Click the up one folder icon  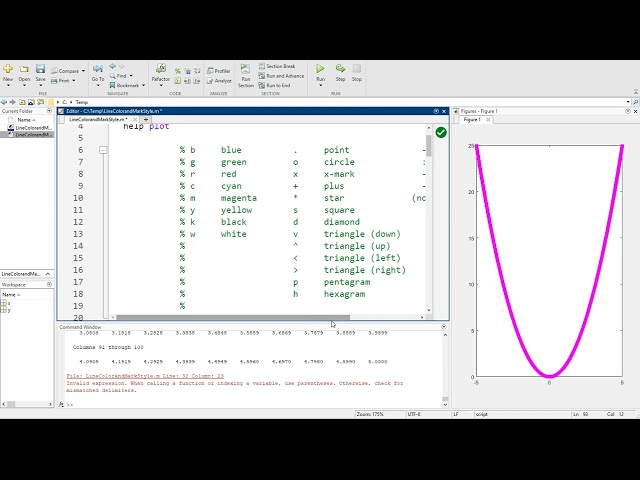(x=22, y=102)
